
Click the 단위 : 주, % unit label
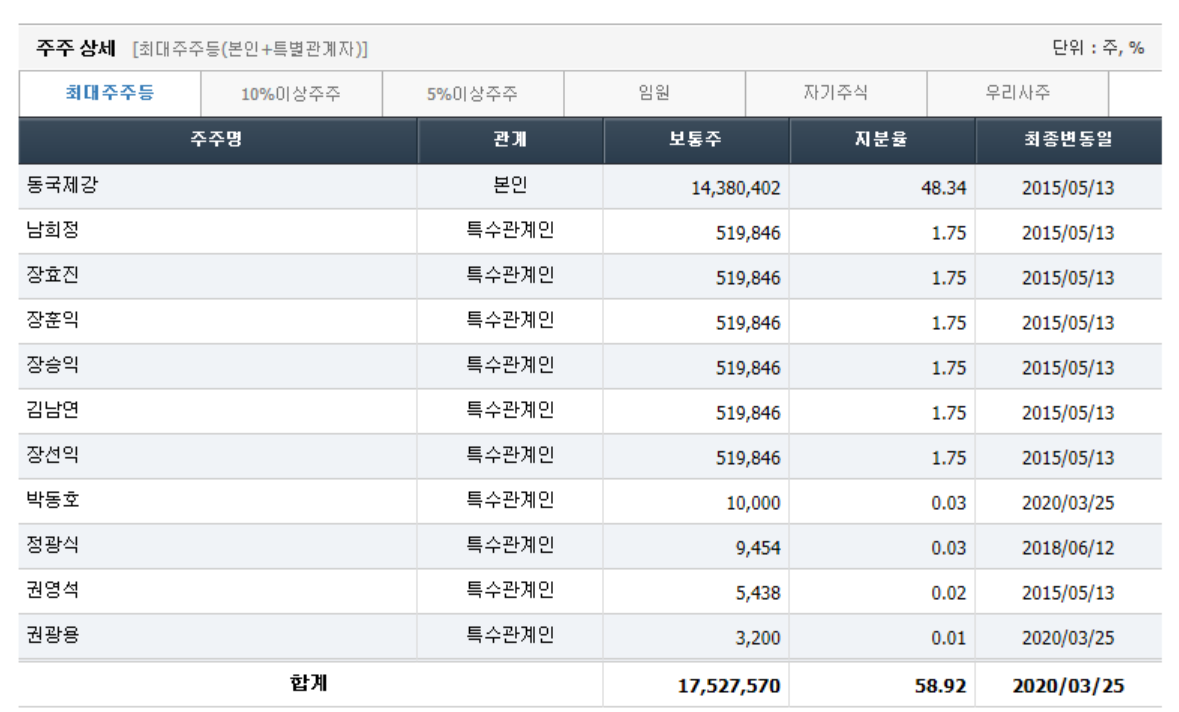[1098, 48]
